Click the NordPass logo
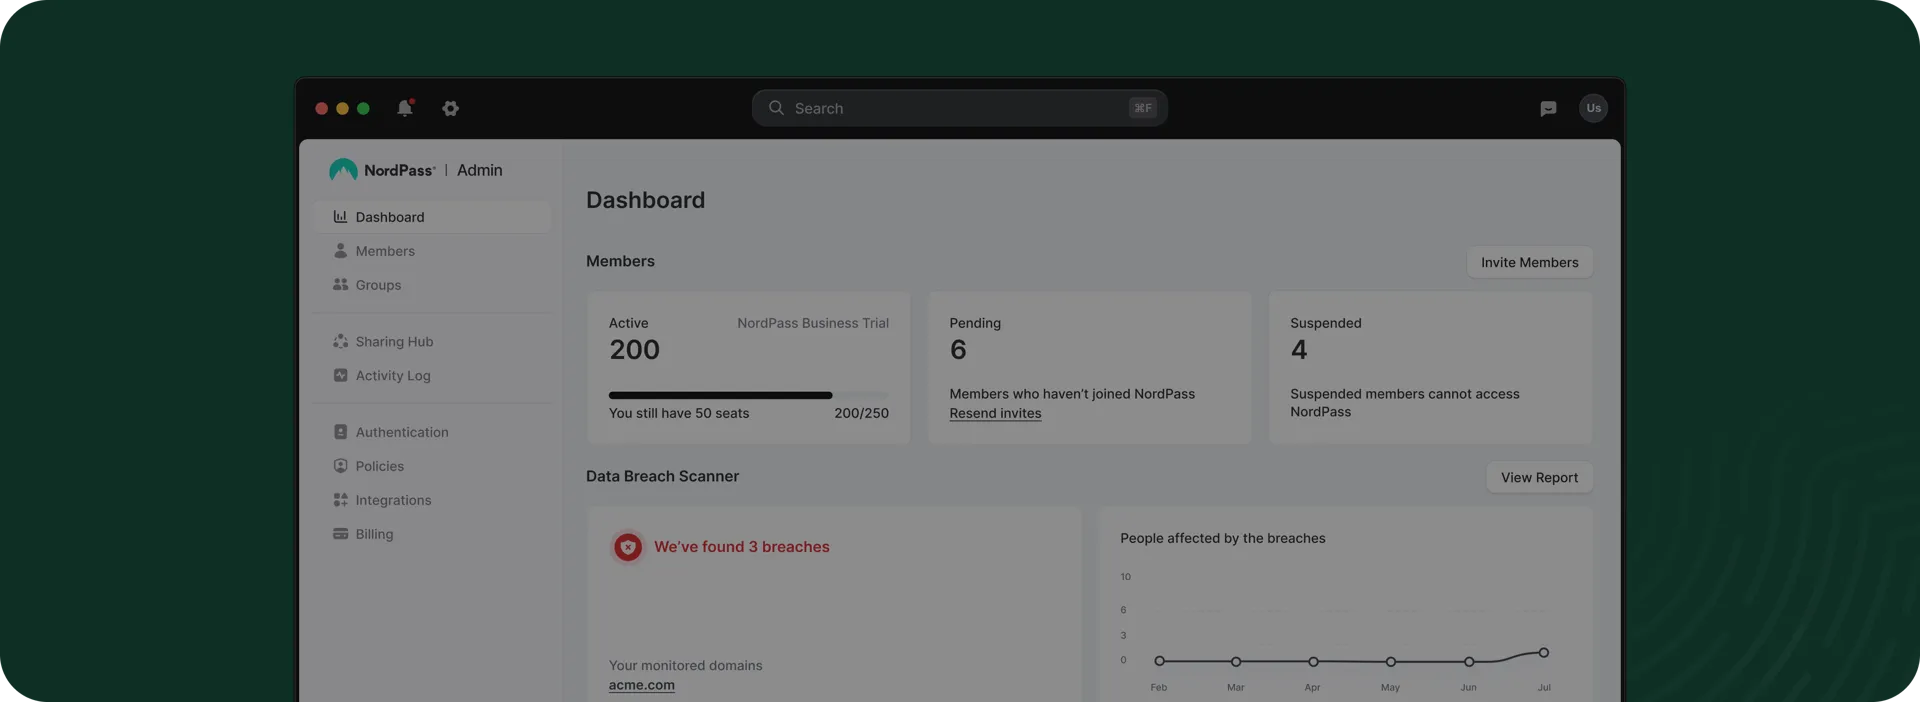Image resolution: width=1920 pixels, height=702 pixels. click(x=382, y=170)
